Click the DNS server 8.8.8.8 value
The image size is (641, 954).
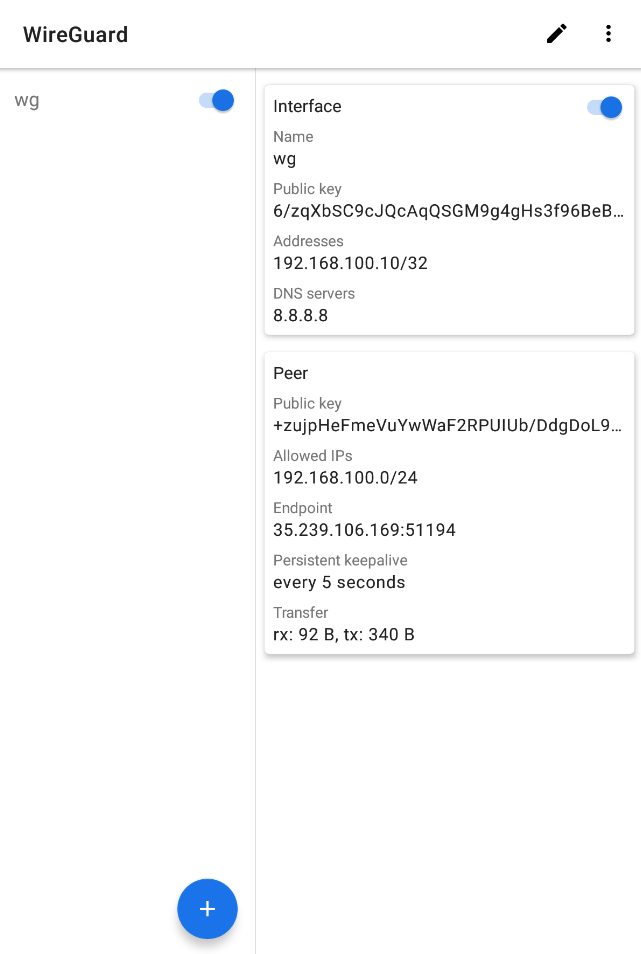300,315
